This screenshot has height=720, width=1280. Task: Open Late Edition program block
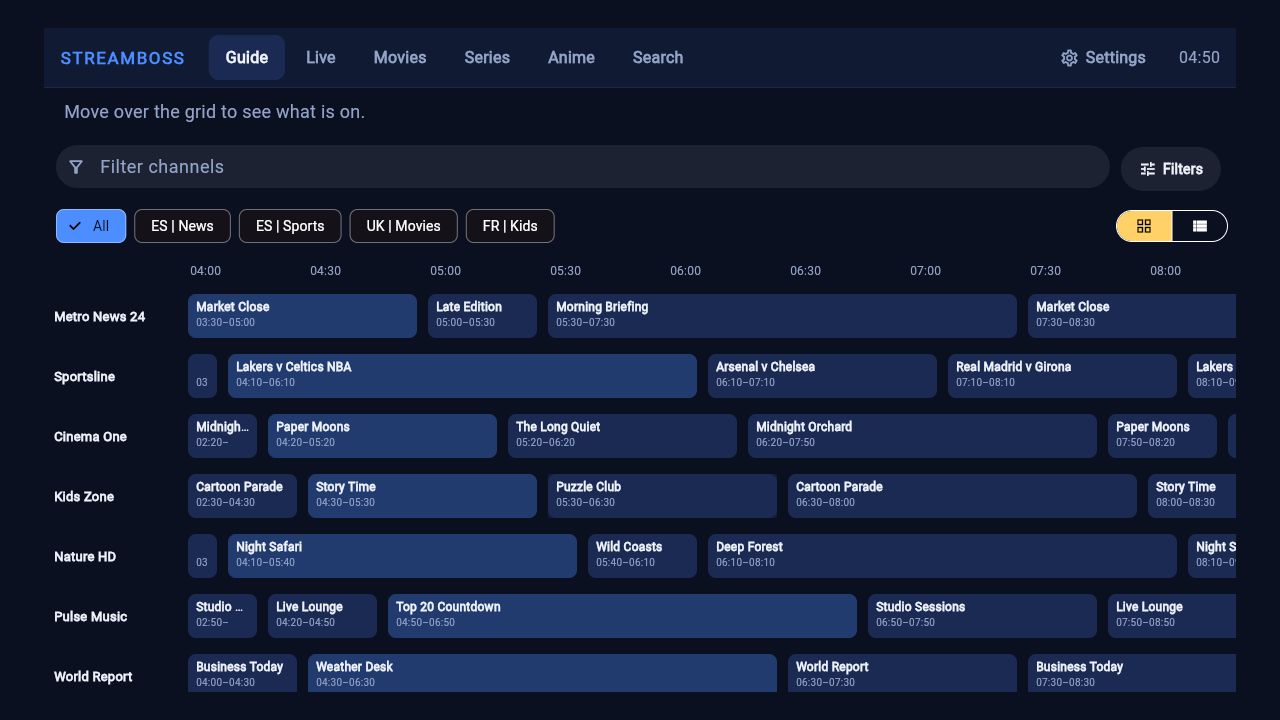coord(482,316)
